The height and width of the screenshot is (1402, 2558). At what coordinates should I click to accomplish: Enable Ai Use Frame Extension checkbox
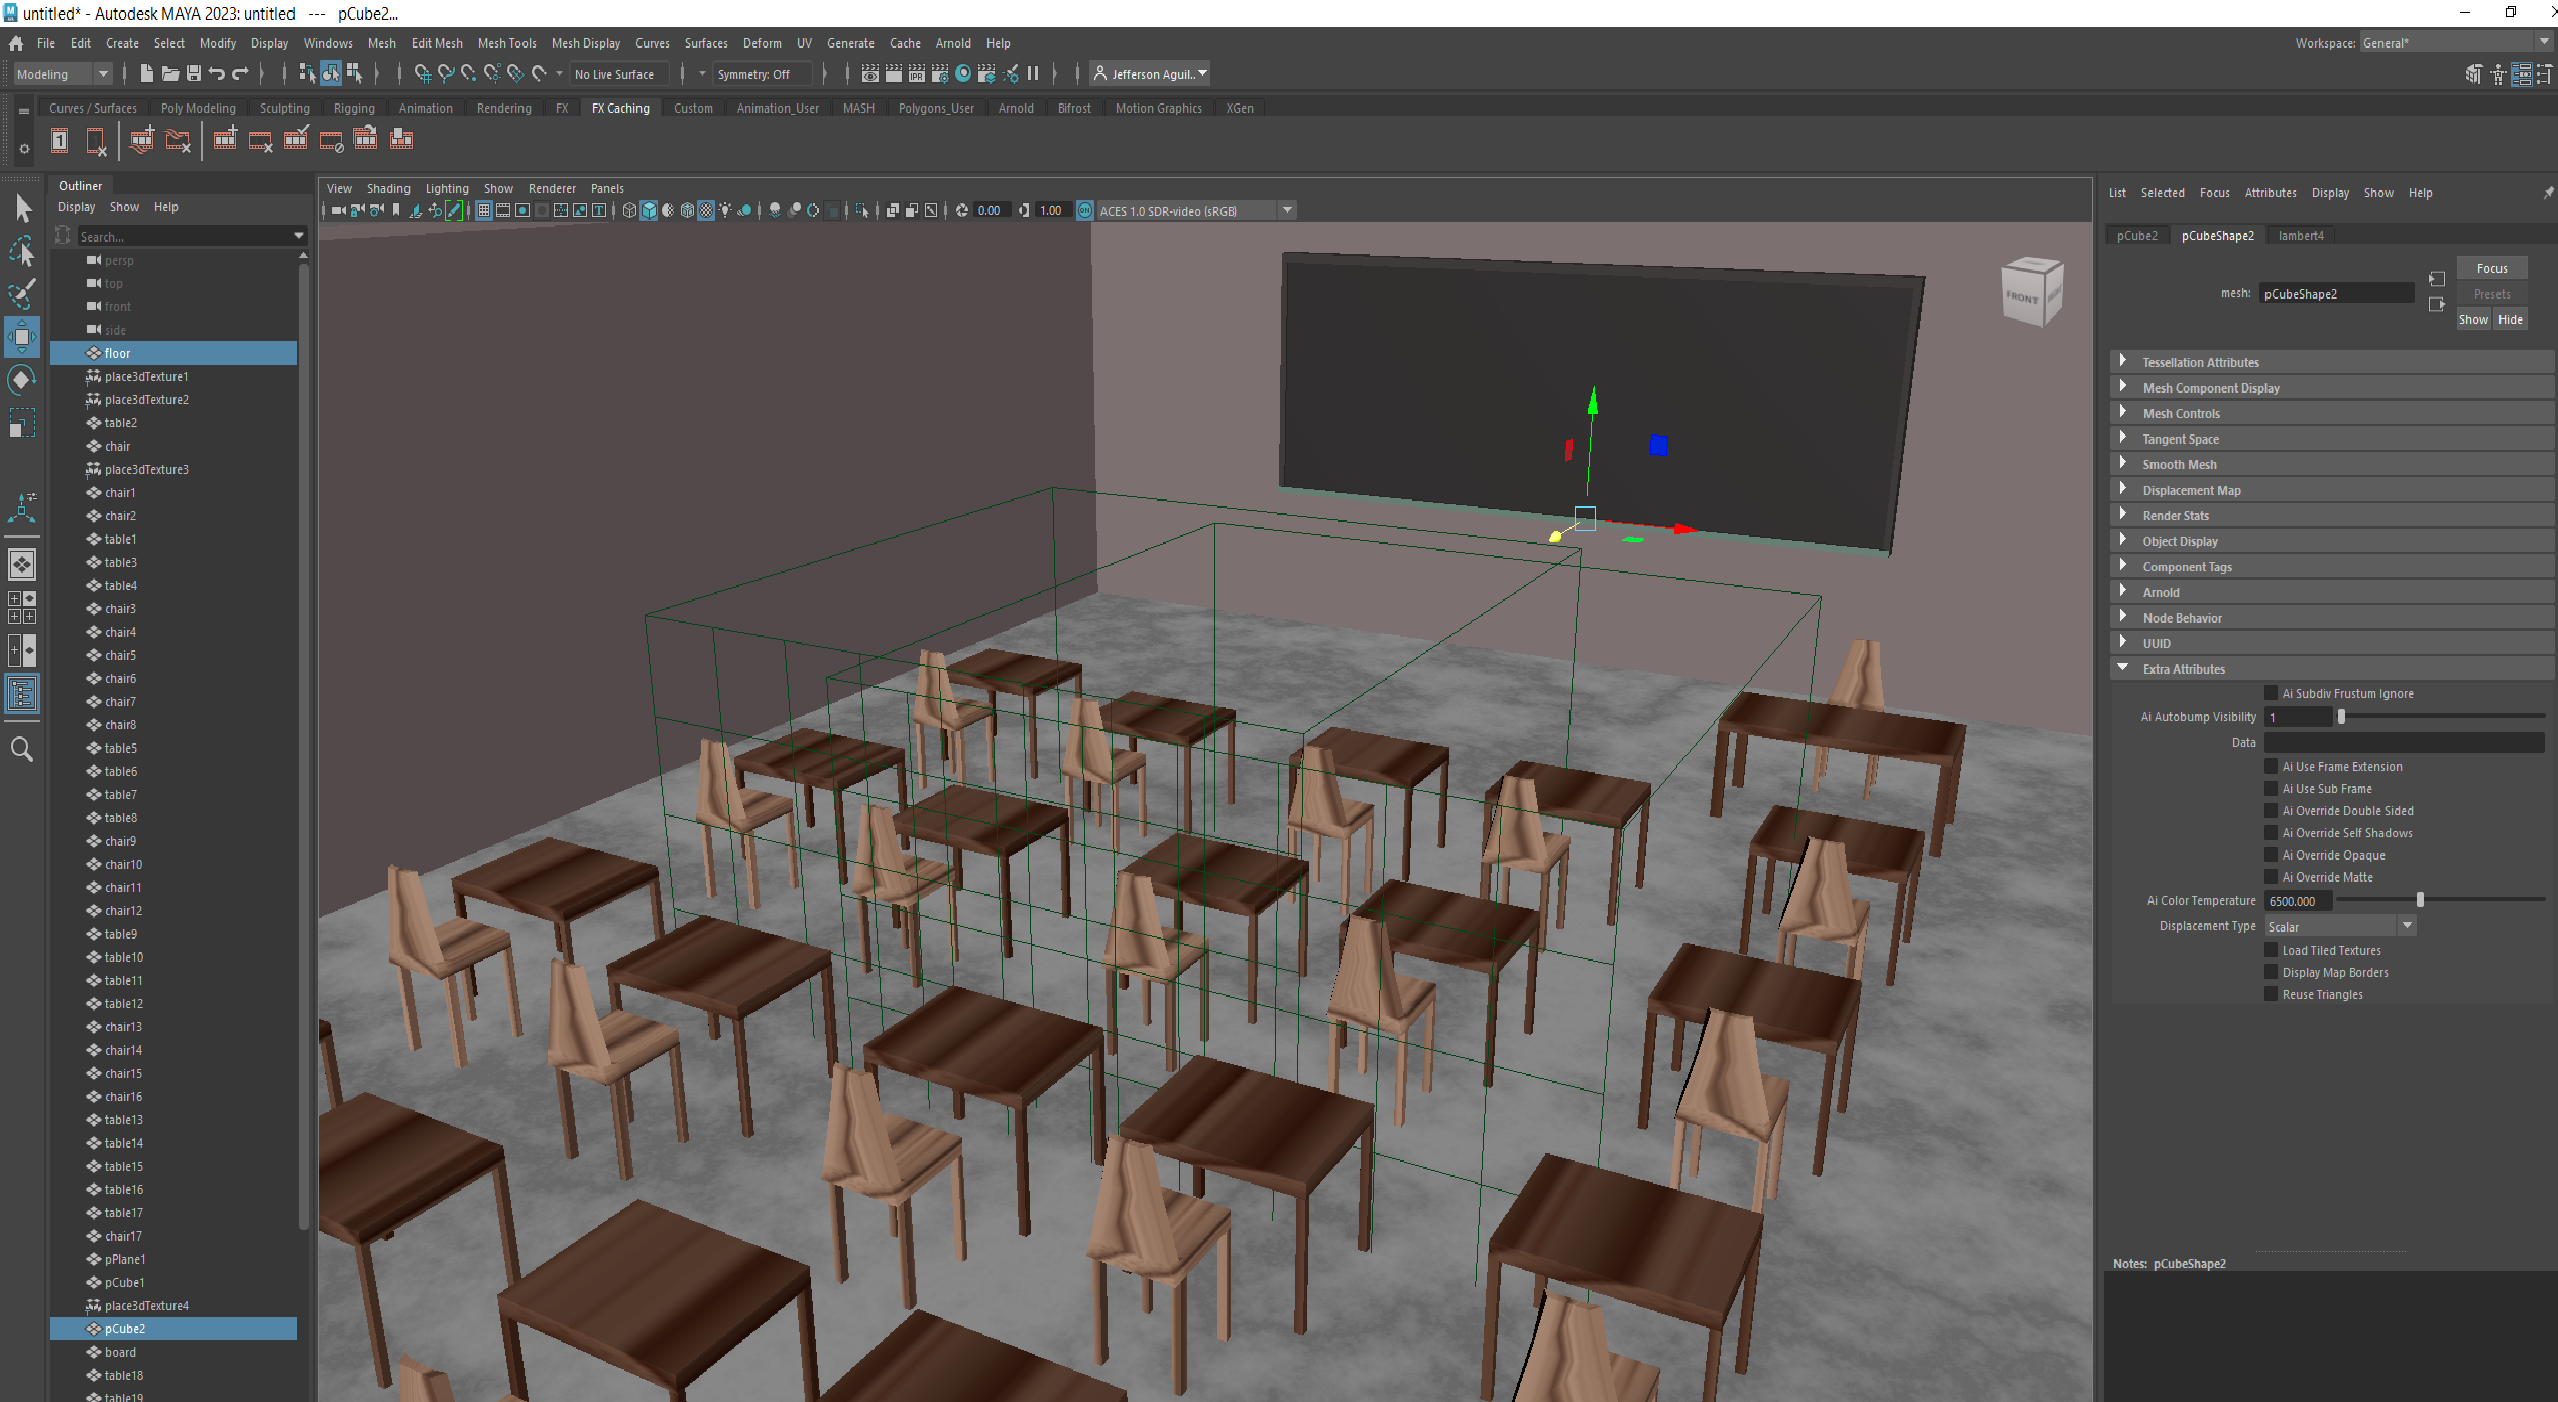pos(2271,766)
